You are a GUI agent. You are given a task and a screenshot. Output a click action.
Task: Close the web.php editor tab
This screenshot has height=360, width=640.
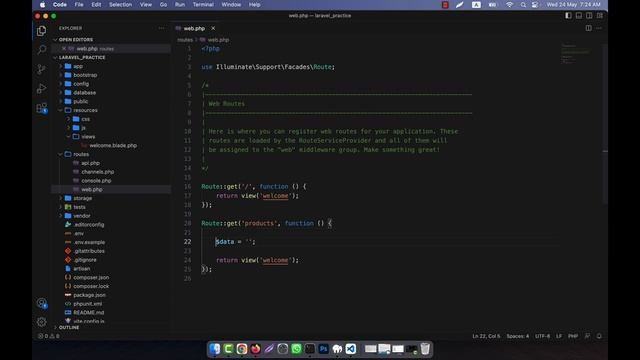[x=213, y=28]
